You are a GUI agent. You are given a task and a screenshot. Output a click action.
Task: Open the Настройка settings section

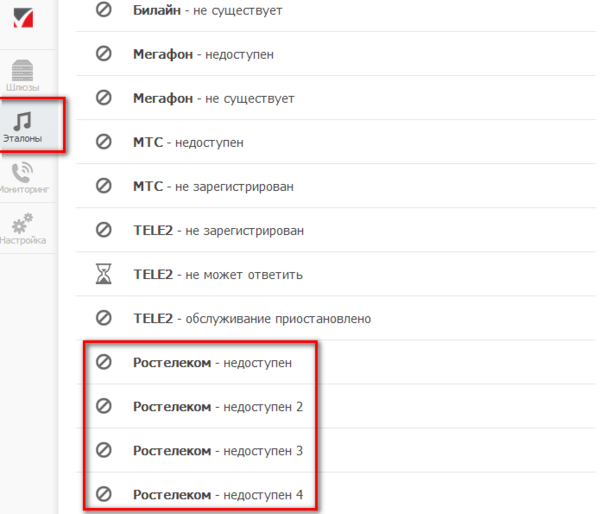tap(22, 229)
